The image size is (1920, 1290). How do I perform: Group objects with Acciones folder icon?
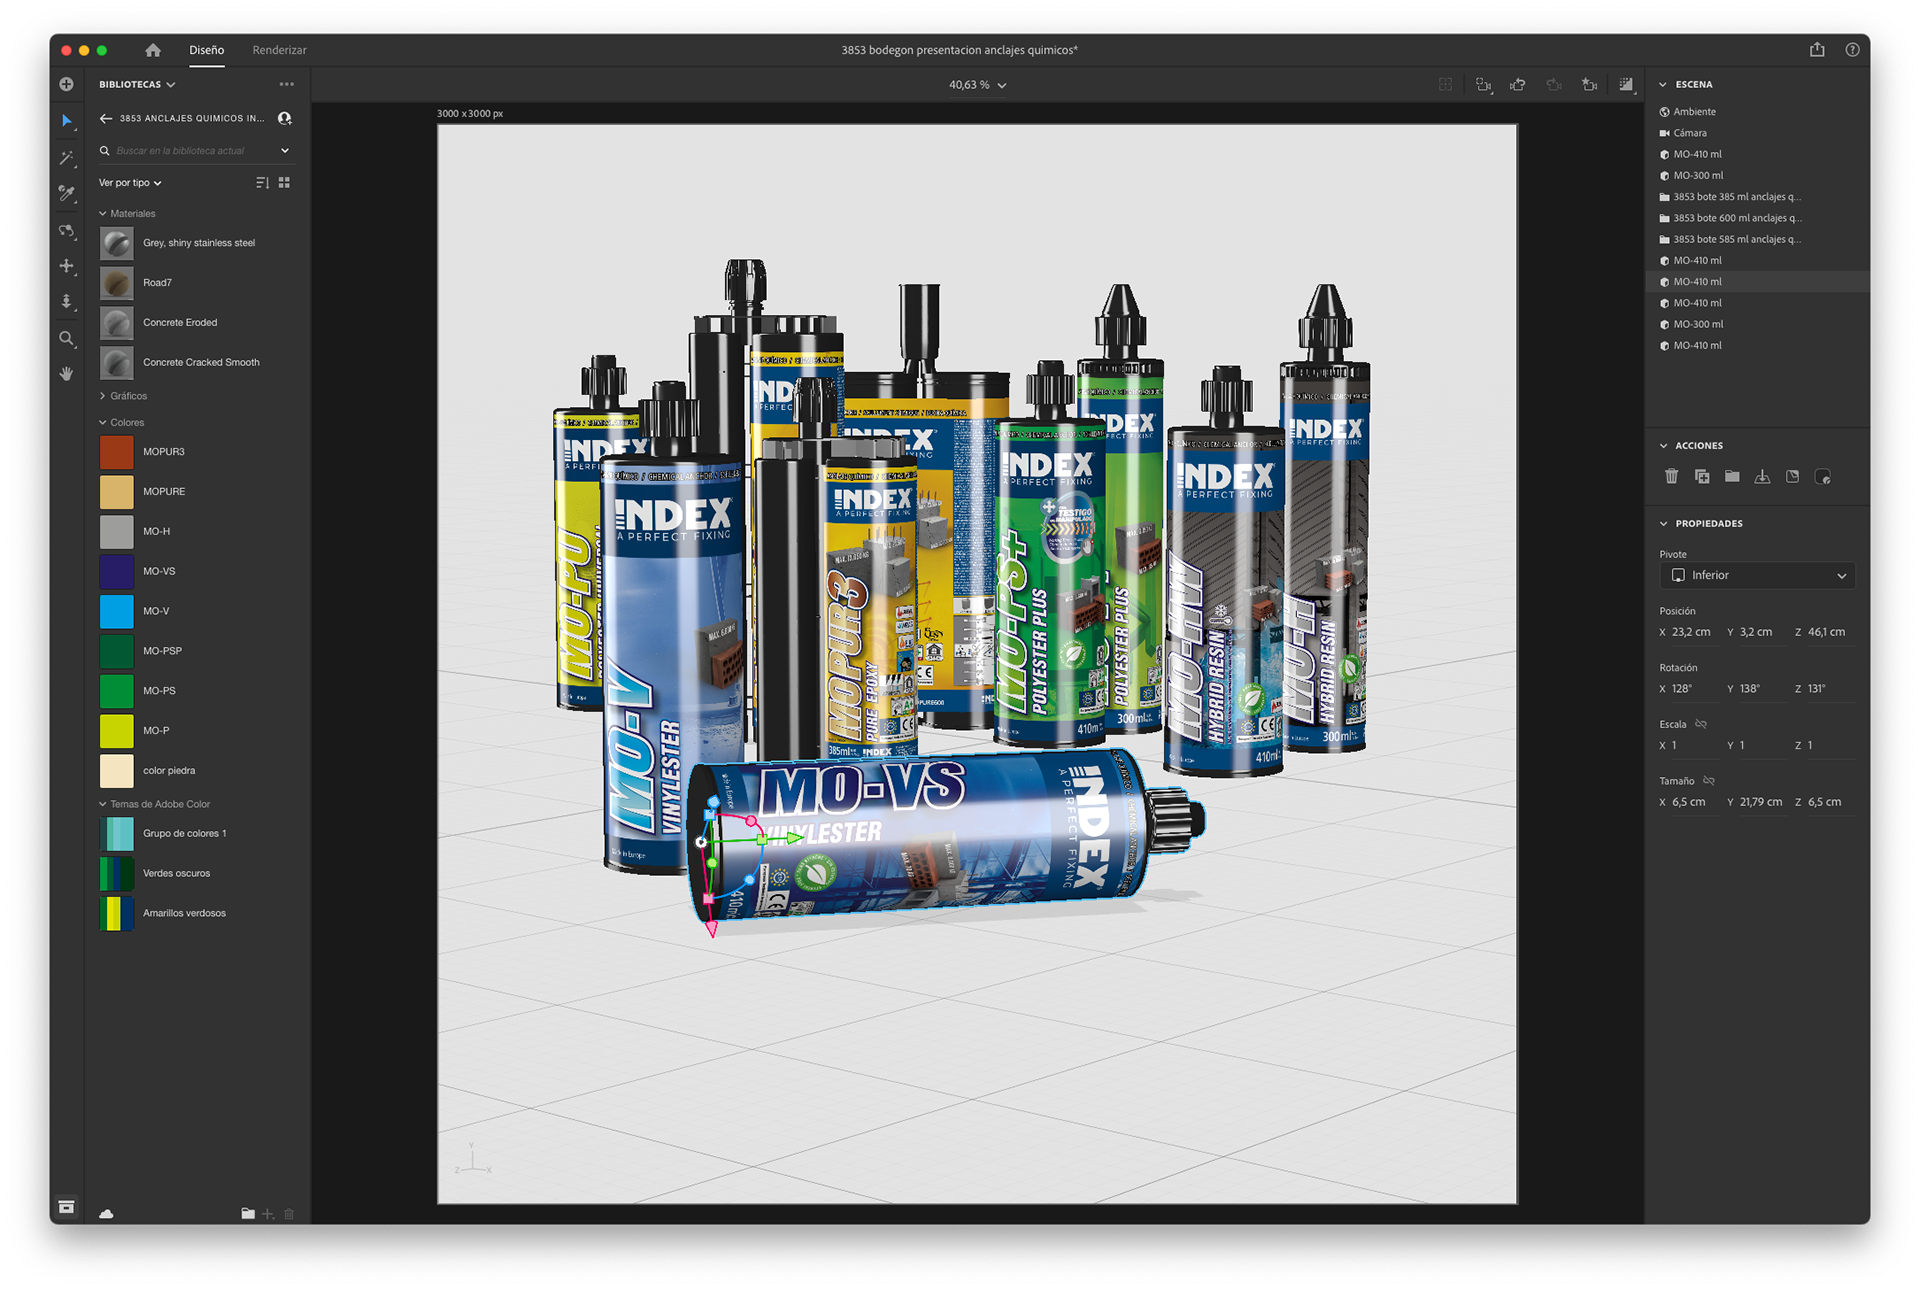point(1732,477)
